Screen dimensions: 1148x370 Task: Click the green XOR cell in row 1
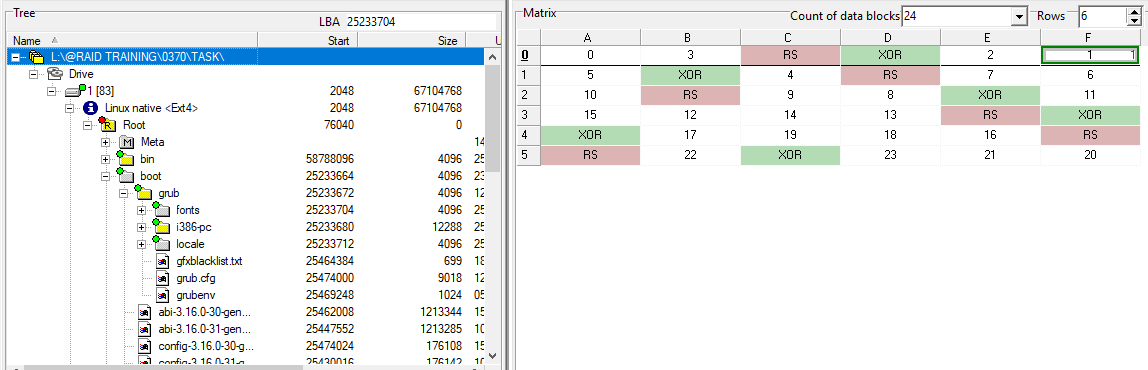tap(690, 74)
